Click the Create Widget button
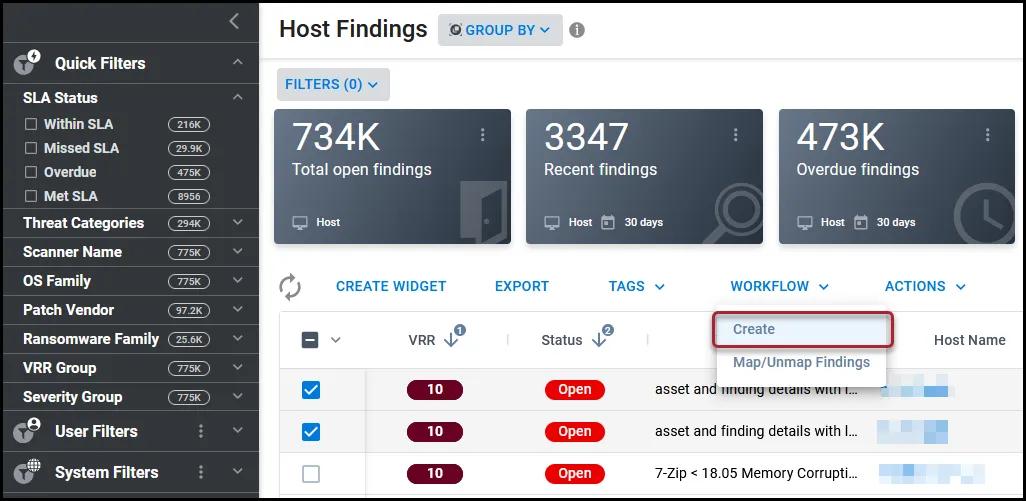Viewport: 1026px width, 501px height. pyautogui.click(x=391, y=286)
